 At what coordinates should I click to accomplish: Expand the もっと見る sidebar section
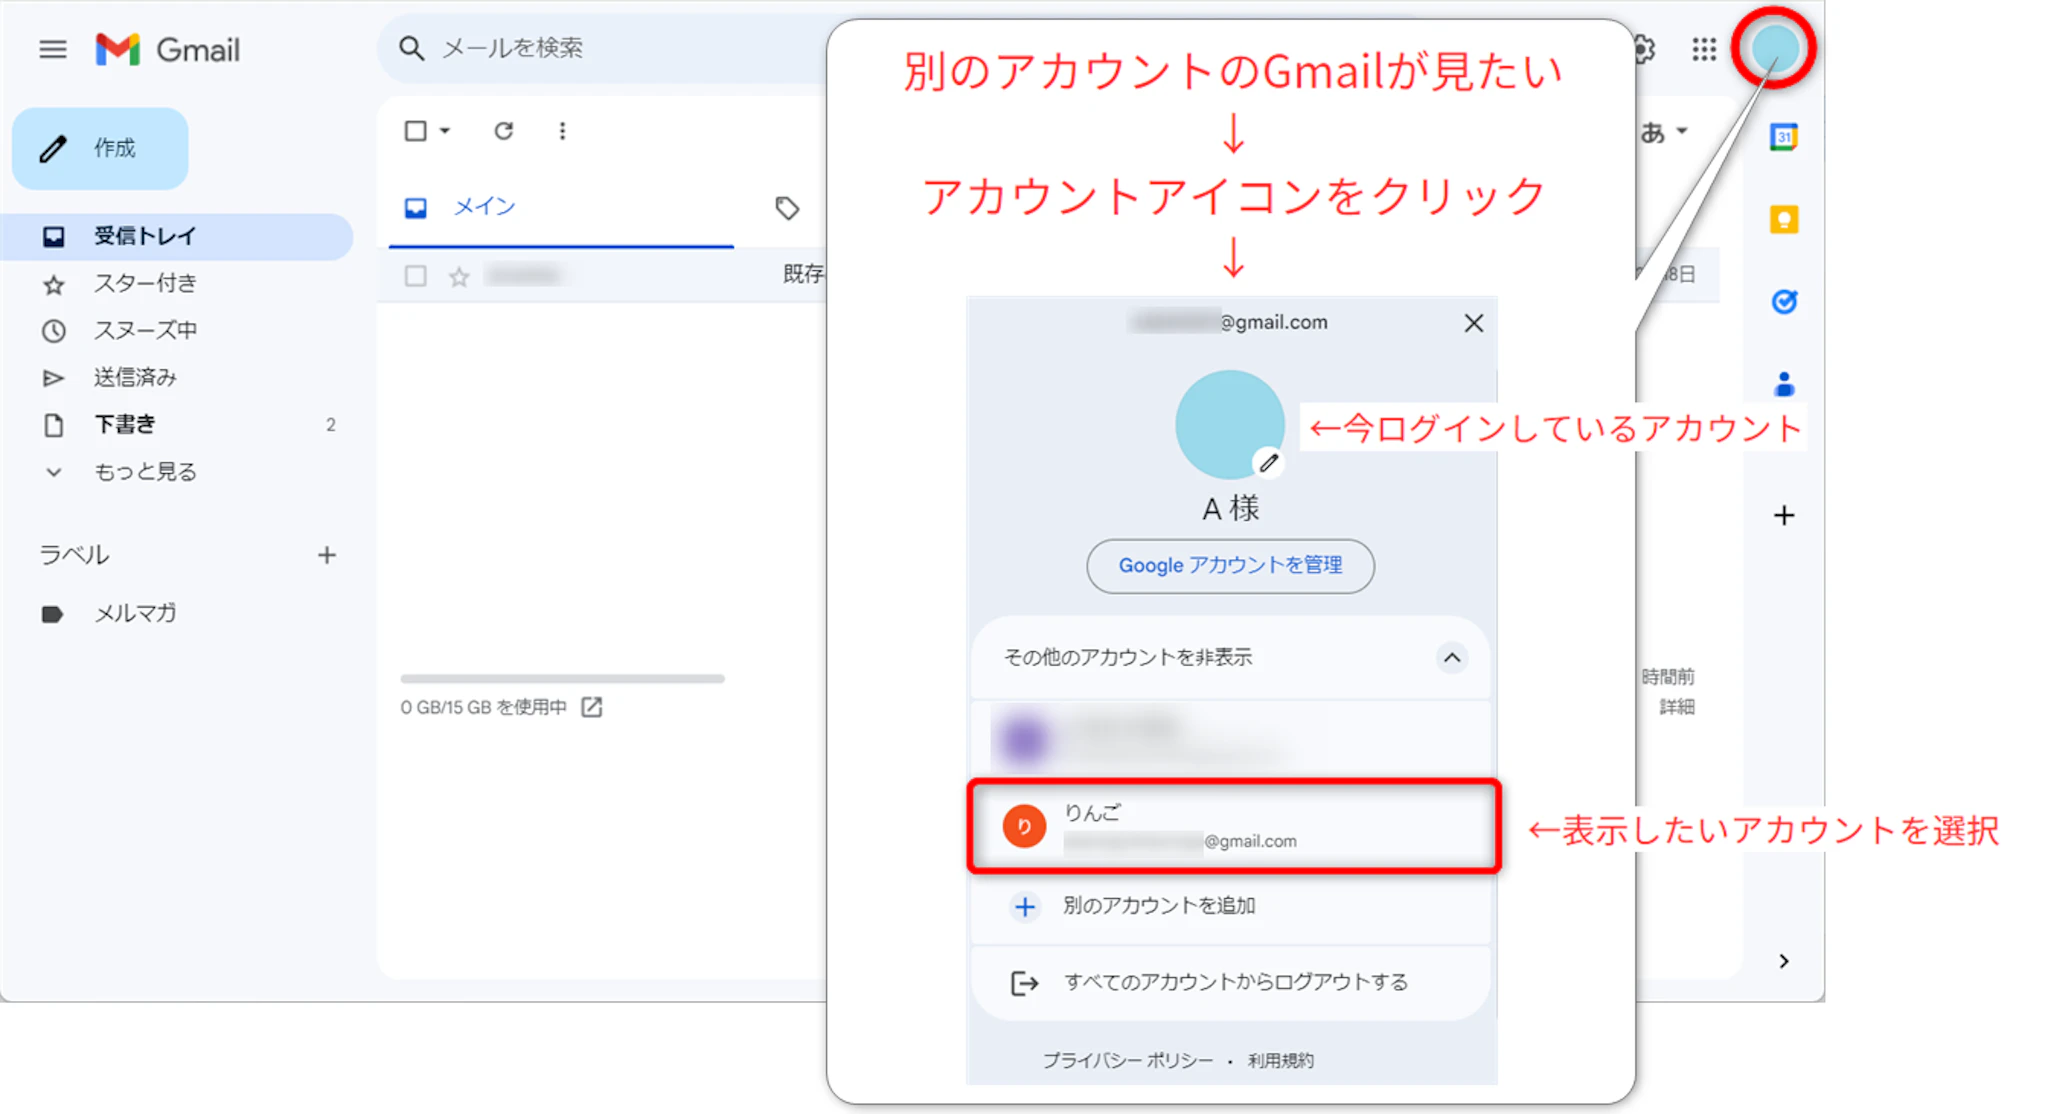[x=144, y=471]
